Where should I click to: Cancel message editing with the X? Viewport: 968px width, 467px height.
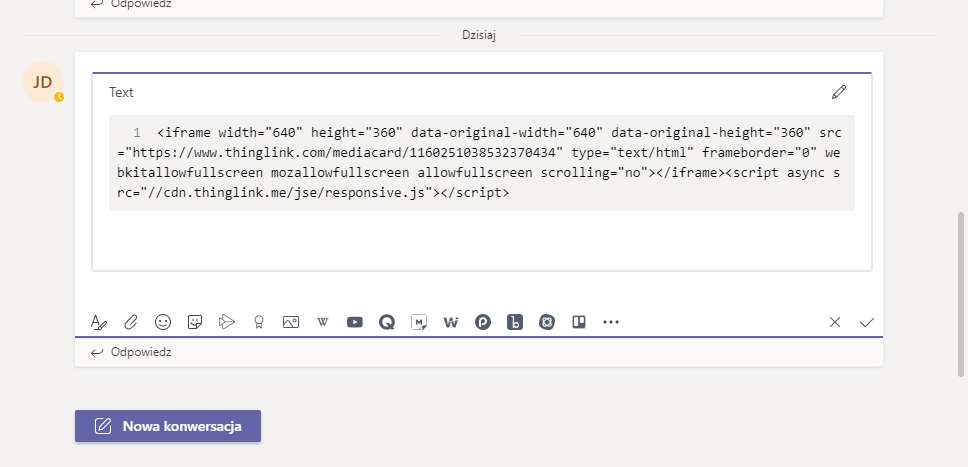[835, 322]
